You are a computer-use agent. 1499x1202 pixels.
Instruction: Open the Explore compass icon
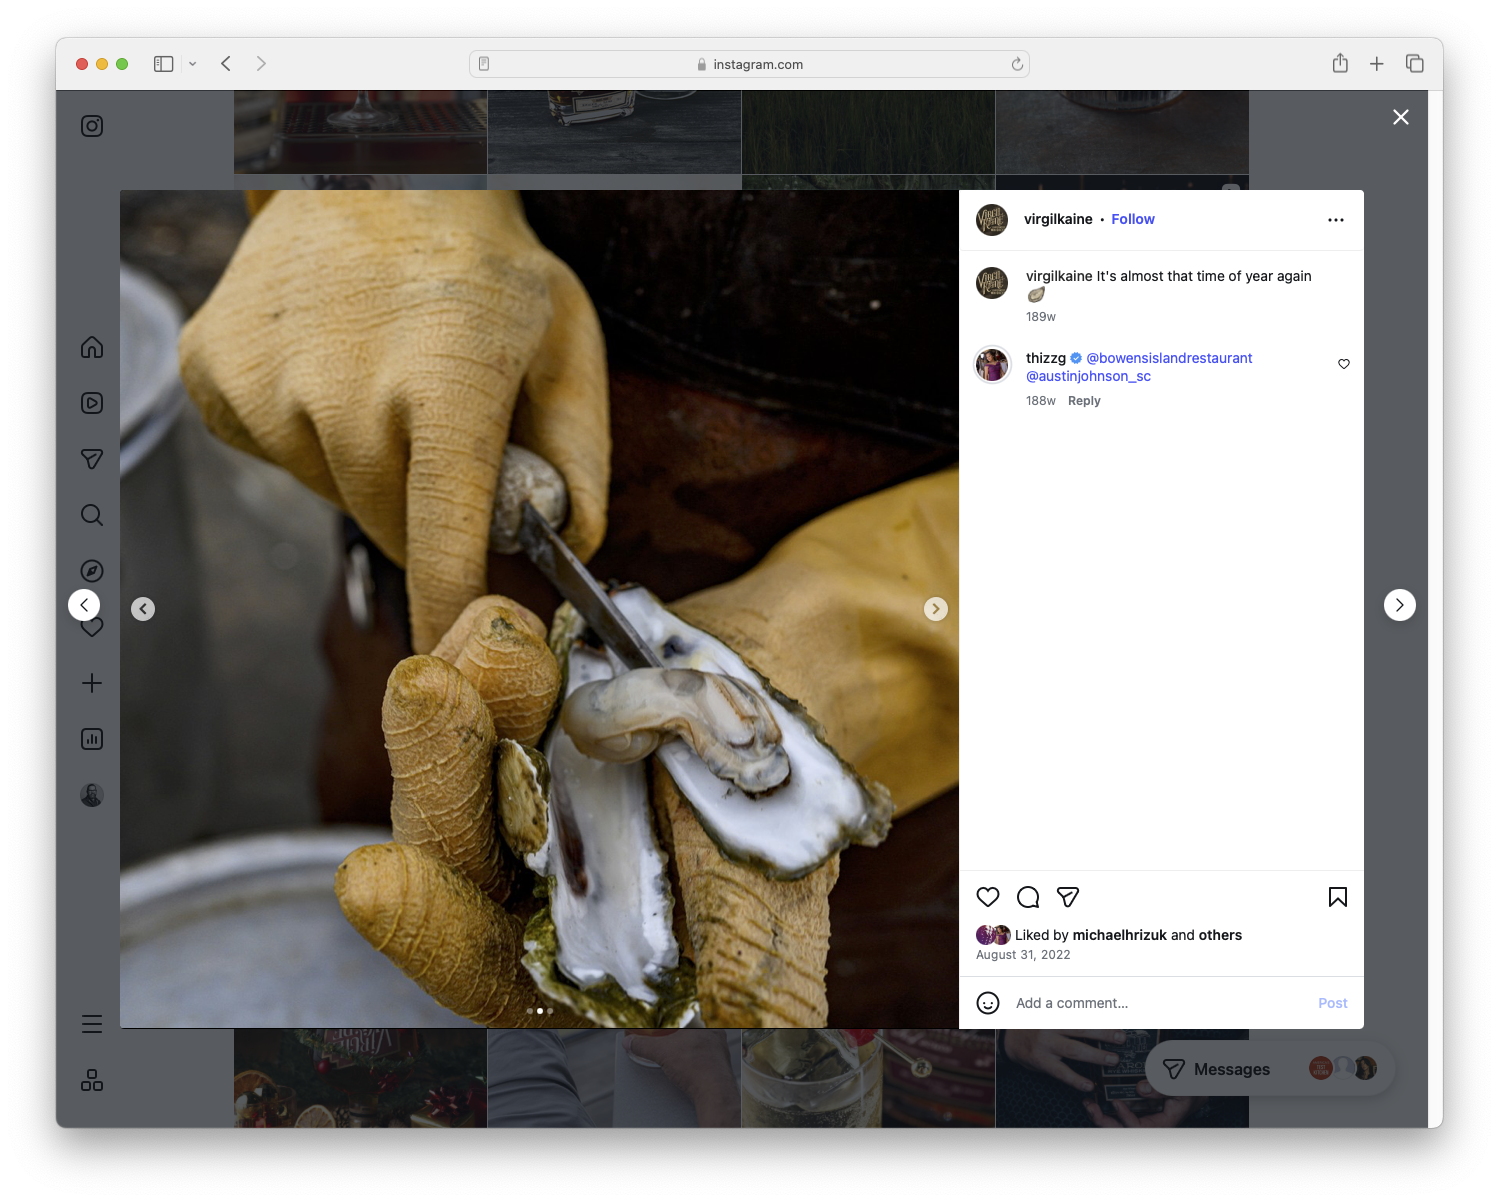coord(91,570)
